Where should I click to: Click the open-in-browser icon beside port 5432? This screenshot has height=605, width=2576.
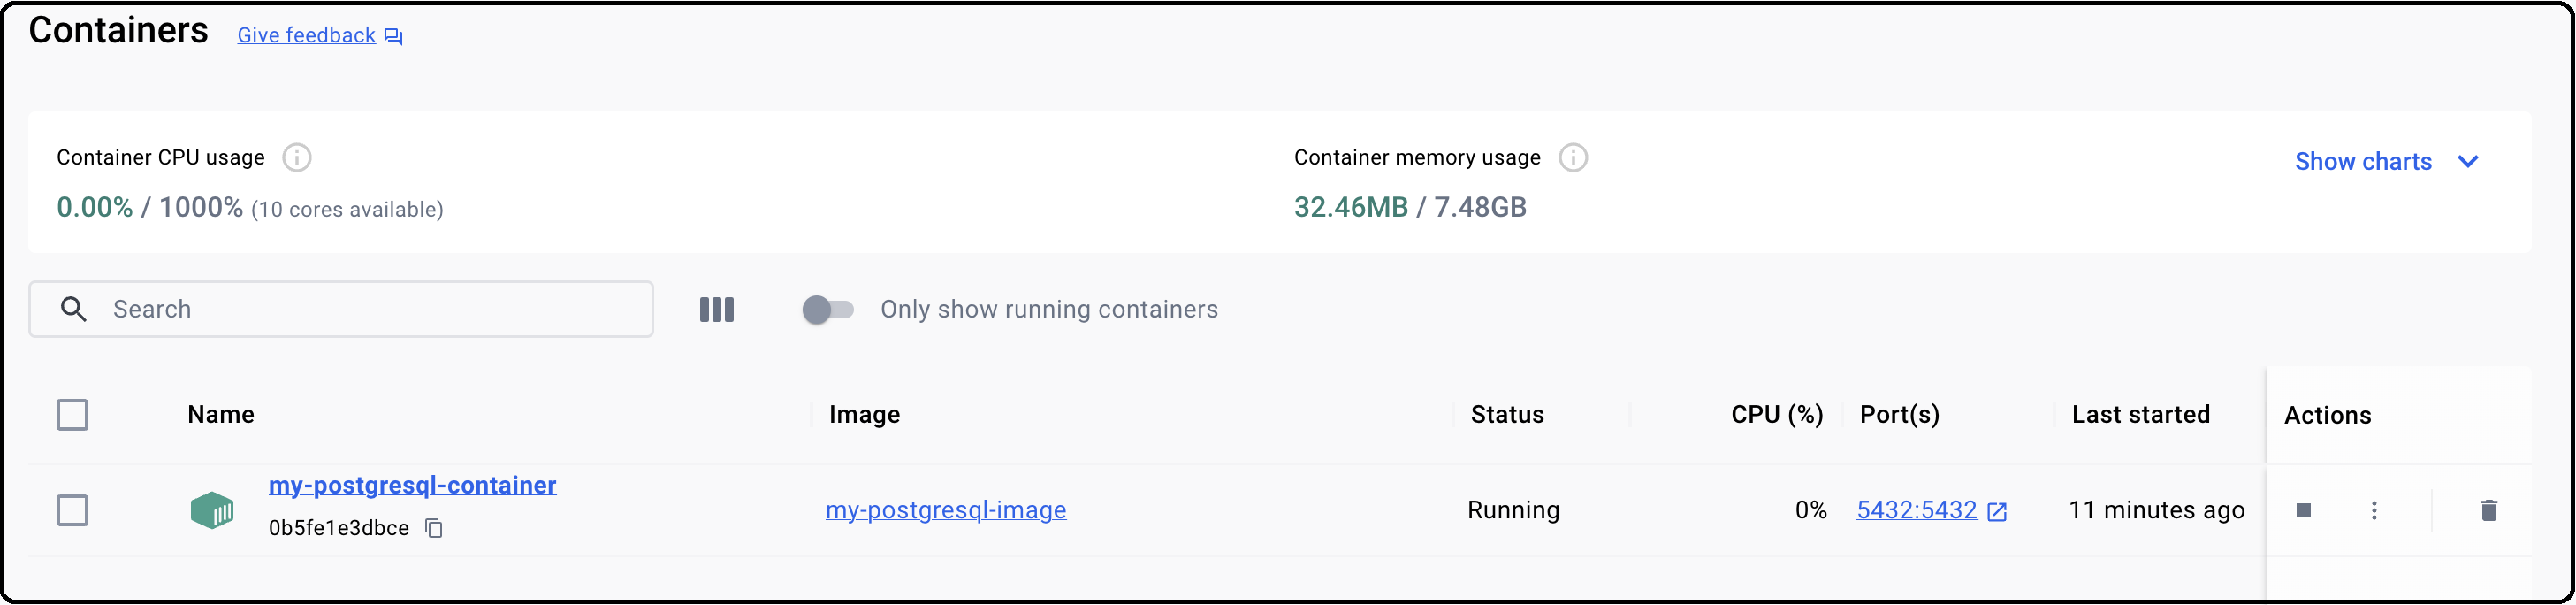pos(1997,512)
